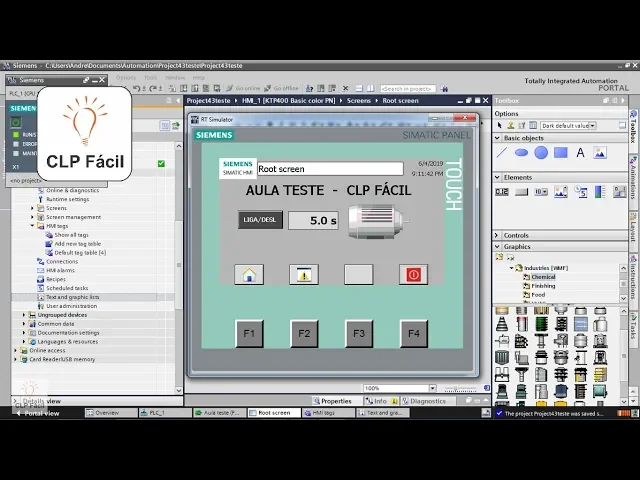Screen dimensions: 640x480
Task: Click the Go offline toolbar button
Action: point(281,88)
